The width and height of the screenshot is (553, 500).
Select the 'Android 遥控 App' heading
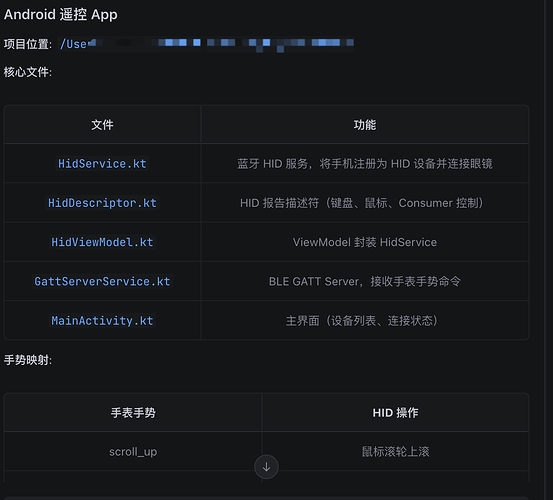click(61, 14)
